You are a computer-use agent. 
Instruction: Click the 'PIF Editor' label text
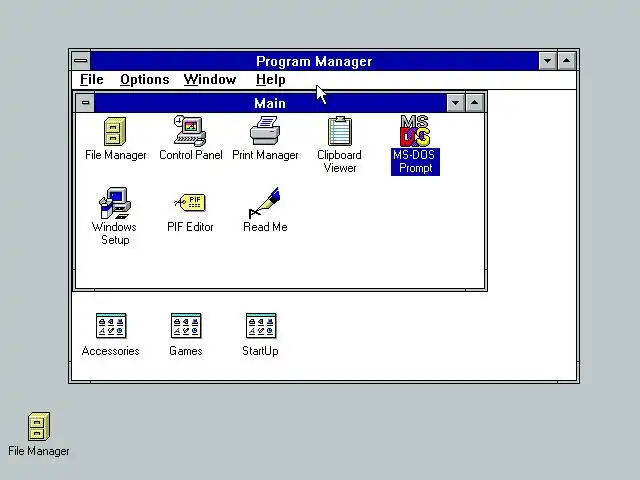tap(190, 227)
